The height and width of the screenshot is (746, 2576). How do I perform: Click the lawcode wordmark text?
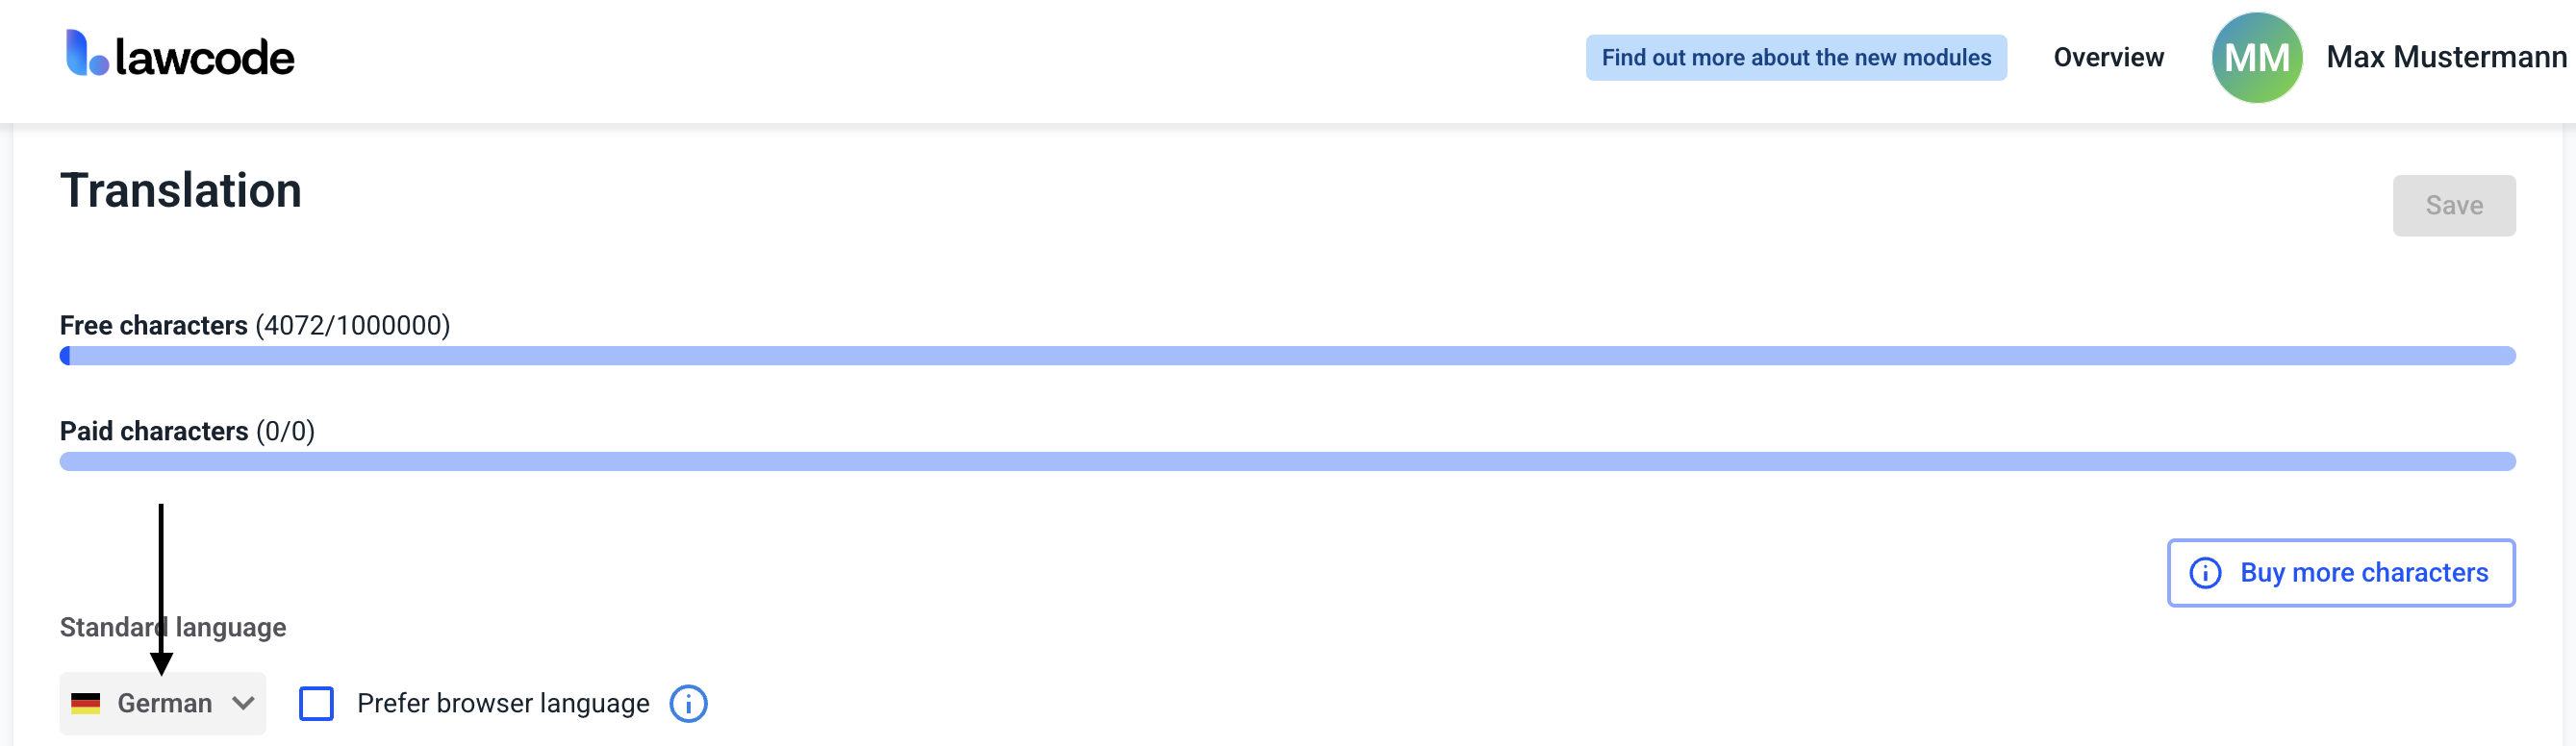click(205, 58)
